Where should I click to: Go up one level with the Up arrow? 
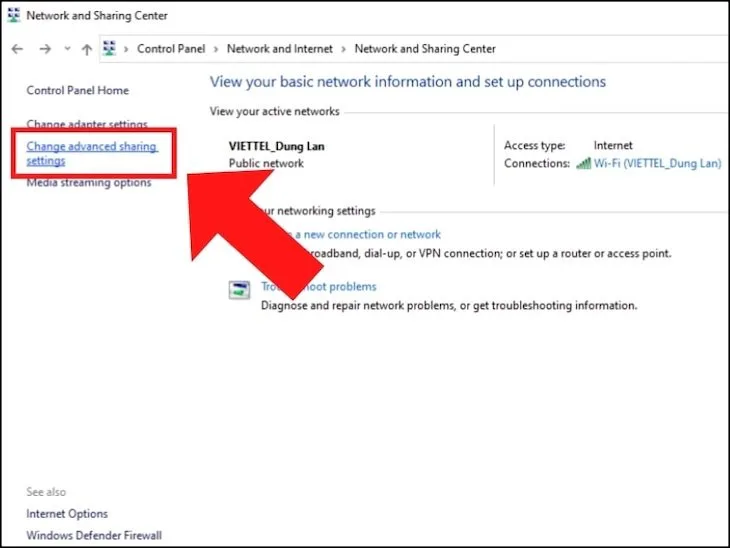pyautogui.click(x=87, y=49)
